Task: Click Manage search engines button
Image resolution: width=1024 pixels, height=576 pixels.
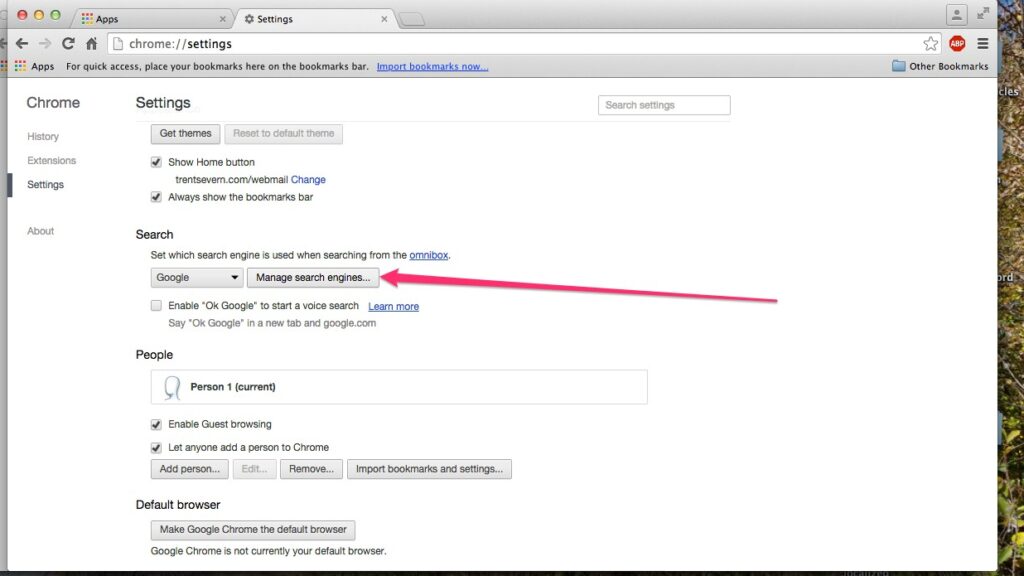Action: 311,277
